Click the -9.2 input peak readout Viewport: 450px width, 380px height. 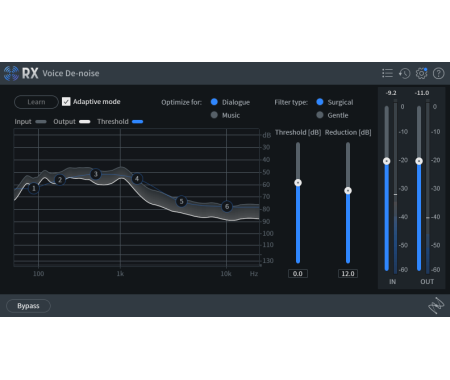[391, 93]
